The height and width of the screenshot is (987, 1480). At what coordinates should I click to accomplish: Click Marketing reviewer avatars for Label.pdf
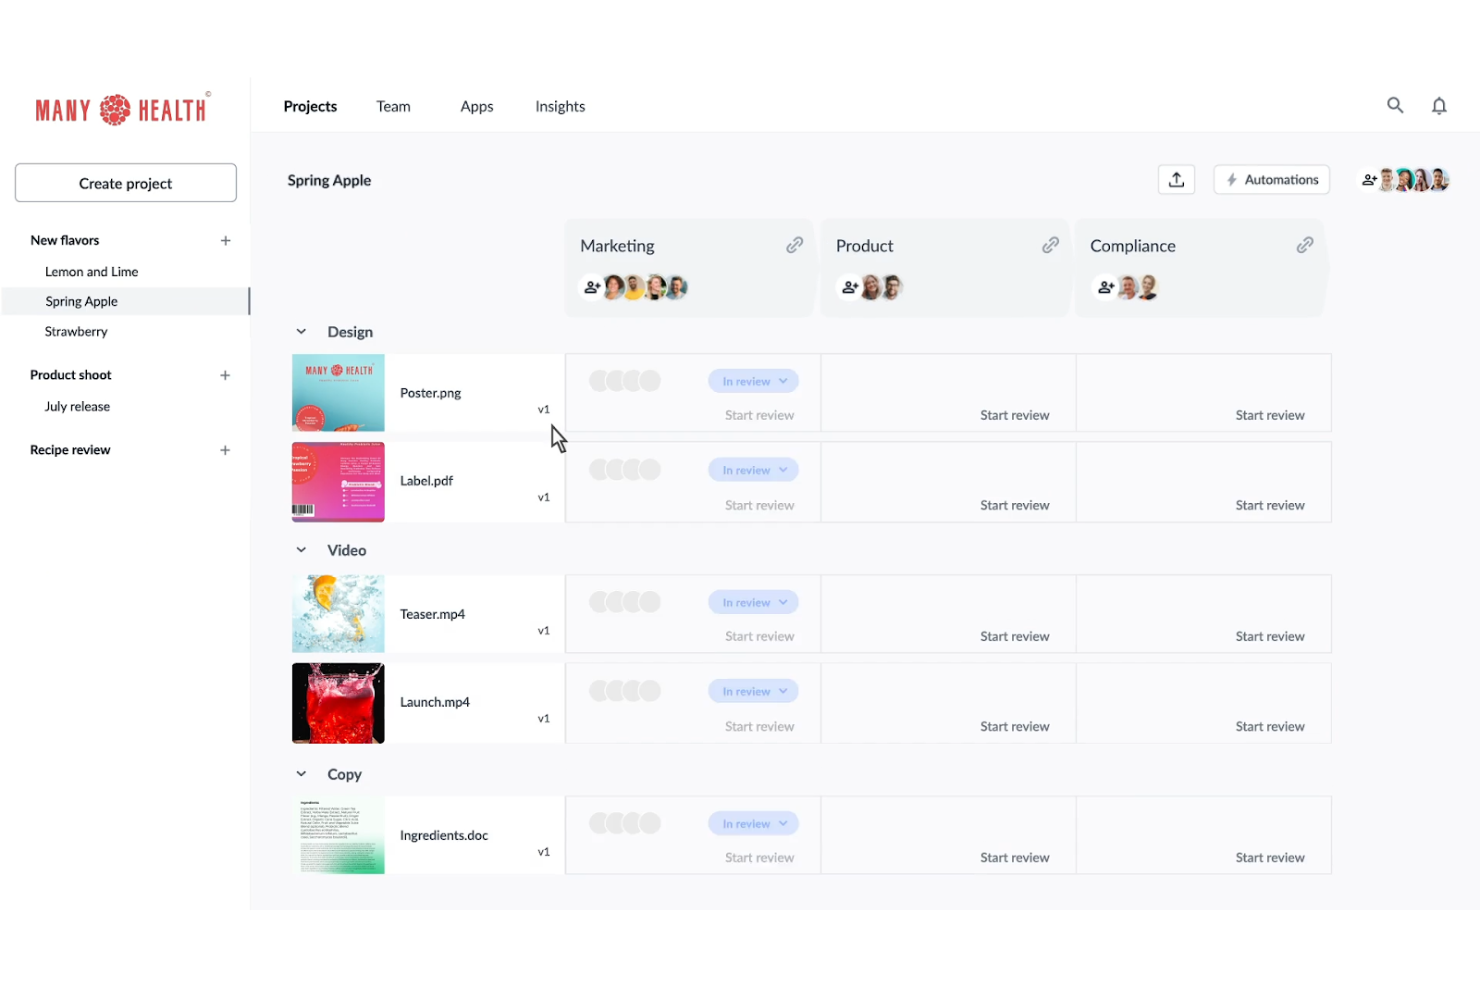(x=625, y=470)
